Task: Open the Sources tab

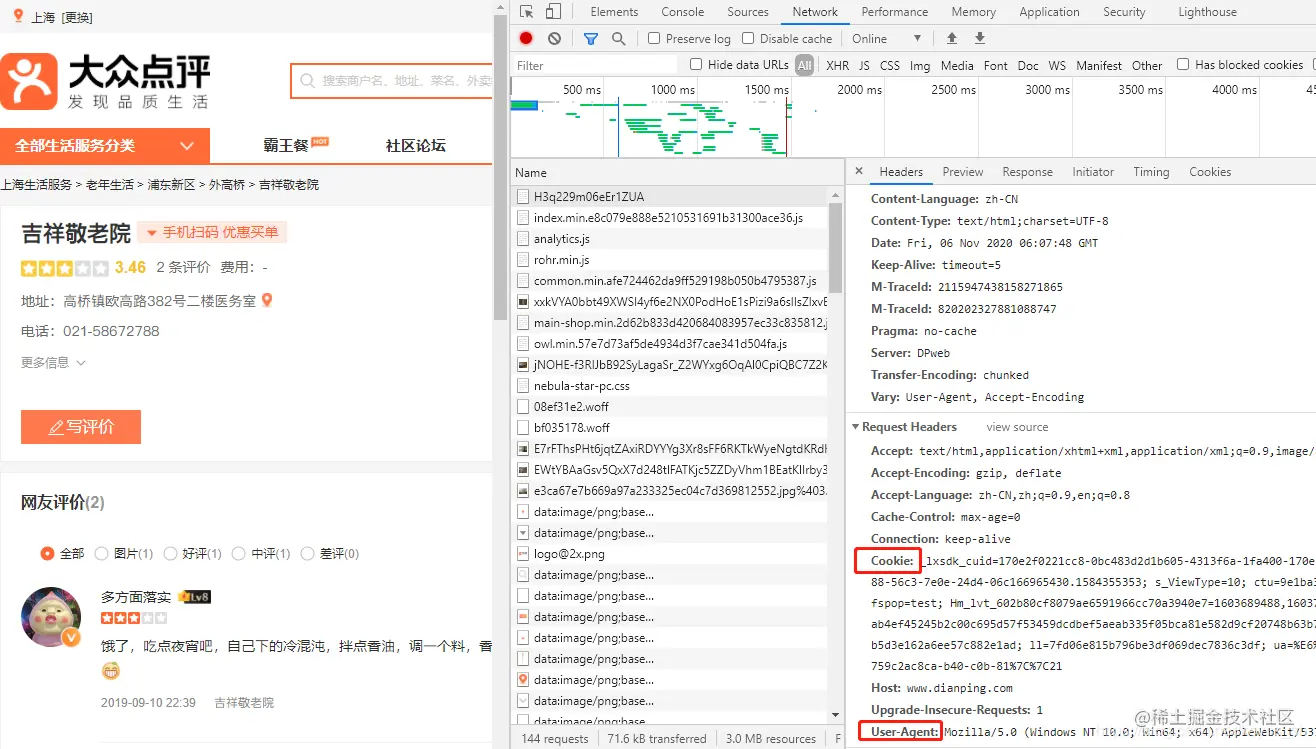Action: pyautogui.click(x=748, y=12)
